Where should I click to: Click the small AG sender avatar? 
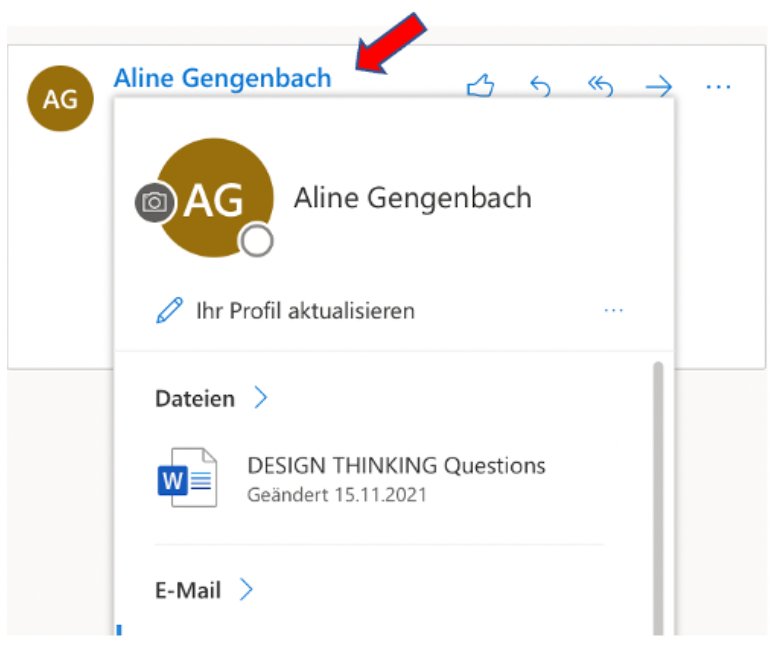[60, 100]
